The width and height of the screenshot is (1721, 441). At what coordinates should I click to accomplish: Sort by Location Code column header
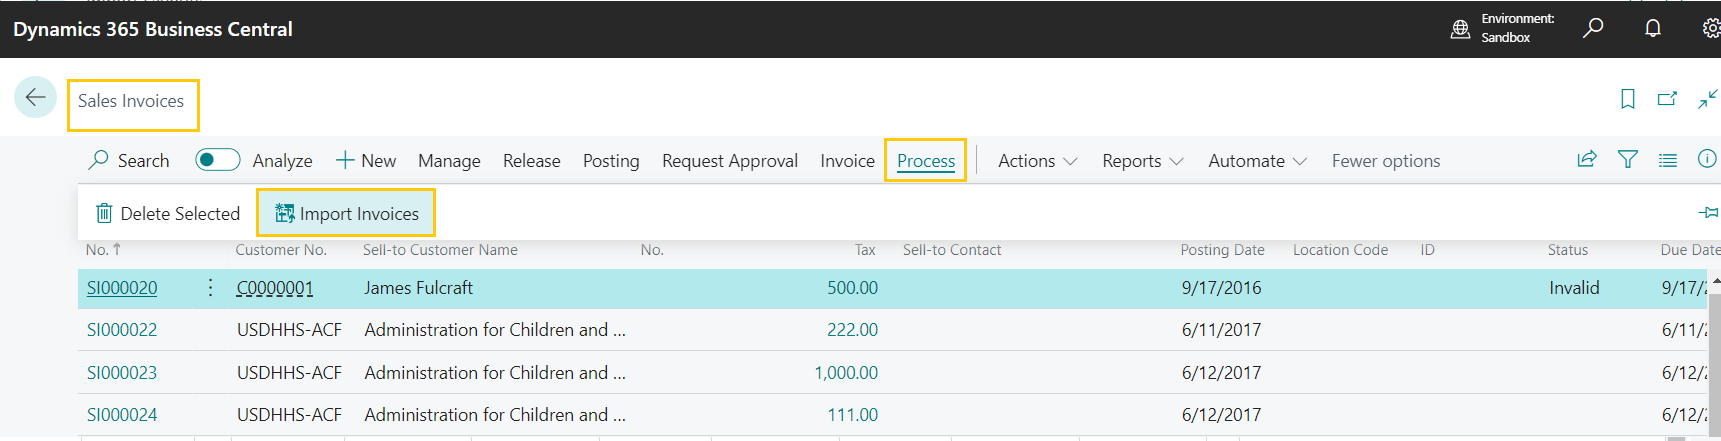(1340, 250)
